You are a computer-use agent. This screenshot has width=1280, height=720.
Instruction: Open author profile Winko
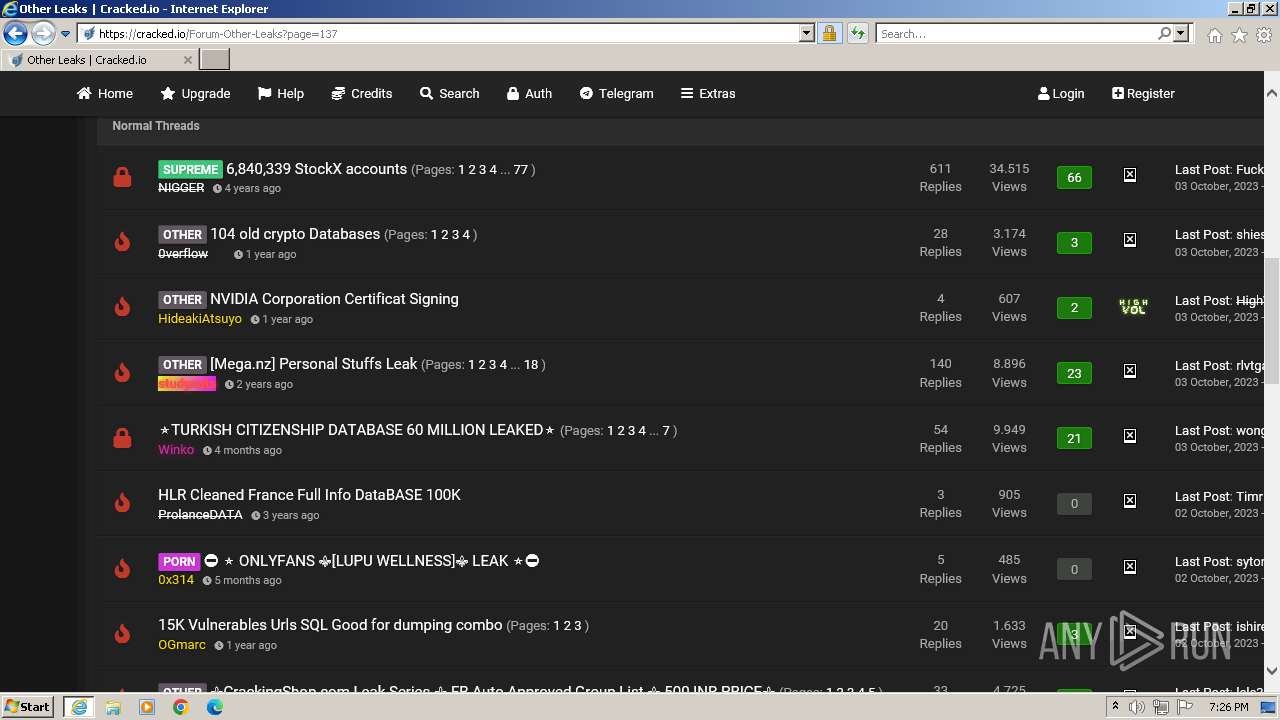pyautogui.click(x=176, y=450)
